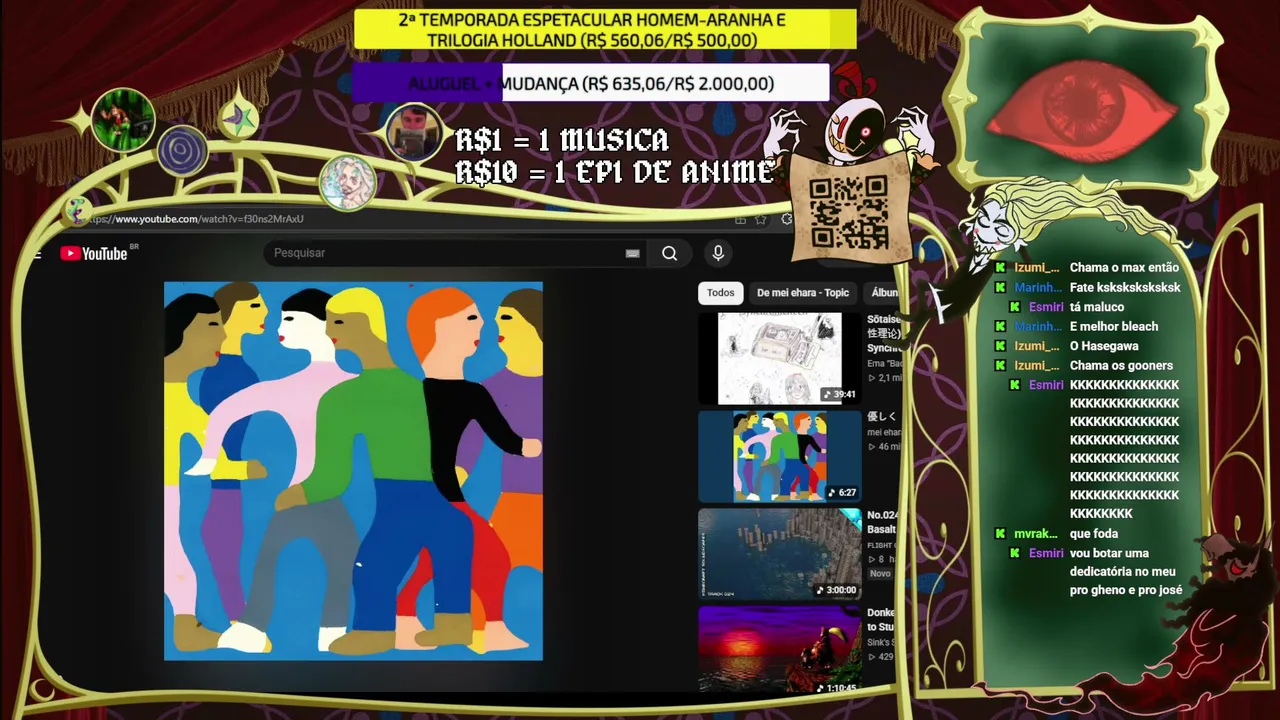This screenshot has width=1280, height=720.
Task: Click the "Sōtaise" video title
Action: click(884, 333)
